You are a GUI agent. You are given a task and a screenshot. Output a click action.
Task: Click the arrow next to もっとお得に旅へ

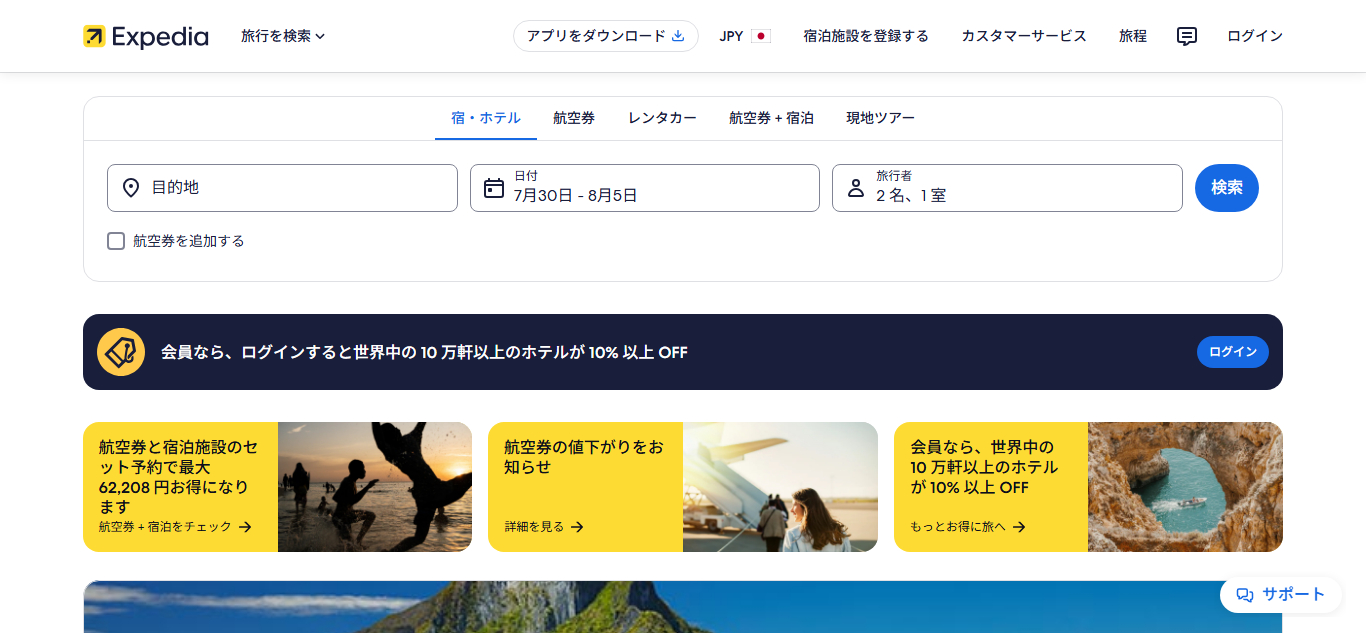tap(1019, 527)
